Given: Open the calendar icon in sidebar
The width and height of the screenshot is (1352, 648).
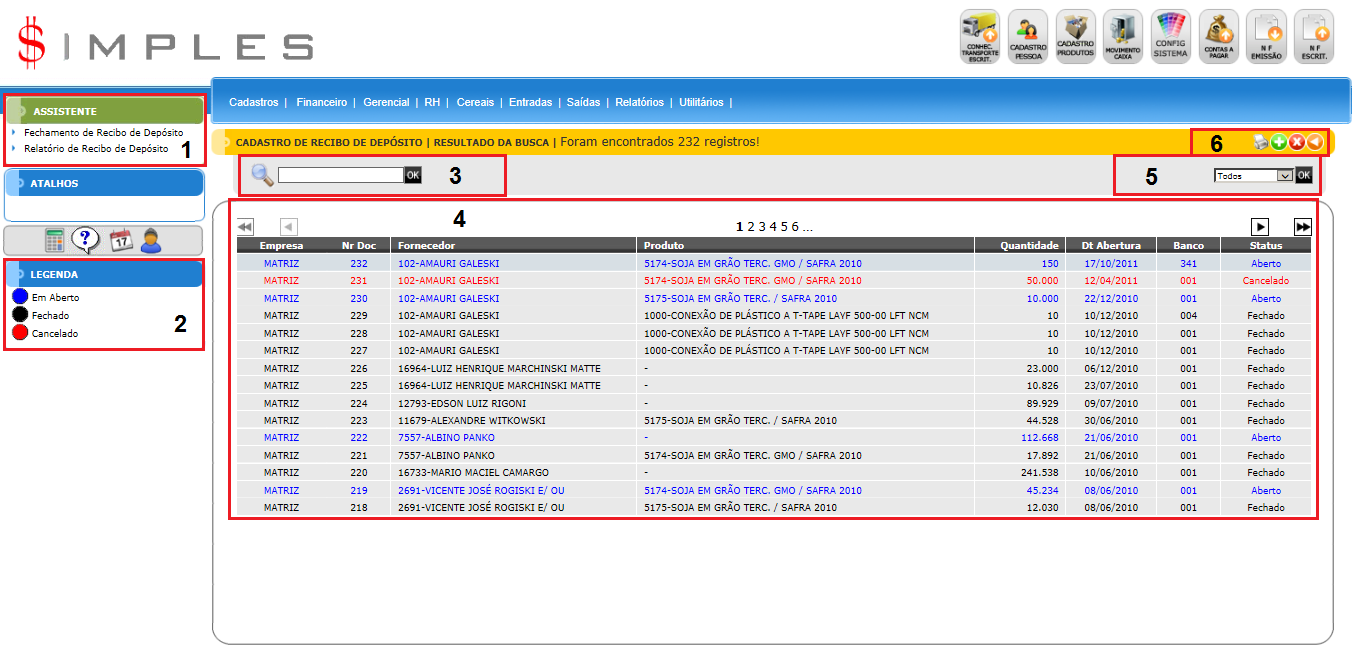Looking at the screenshot, I should click(121, 240).
